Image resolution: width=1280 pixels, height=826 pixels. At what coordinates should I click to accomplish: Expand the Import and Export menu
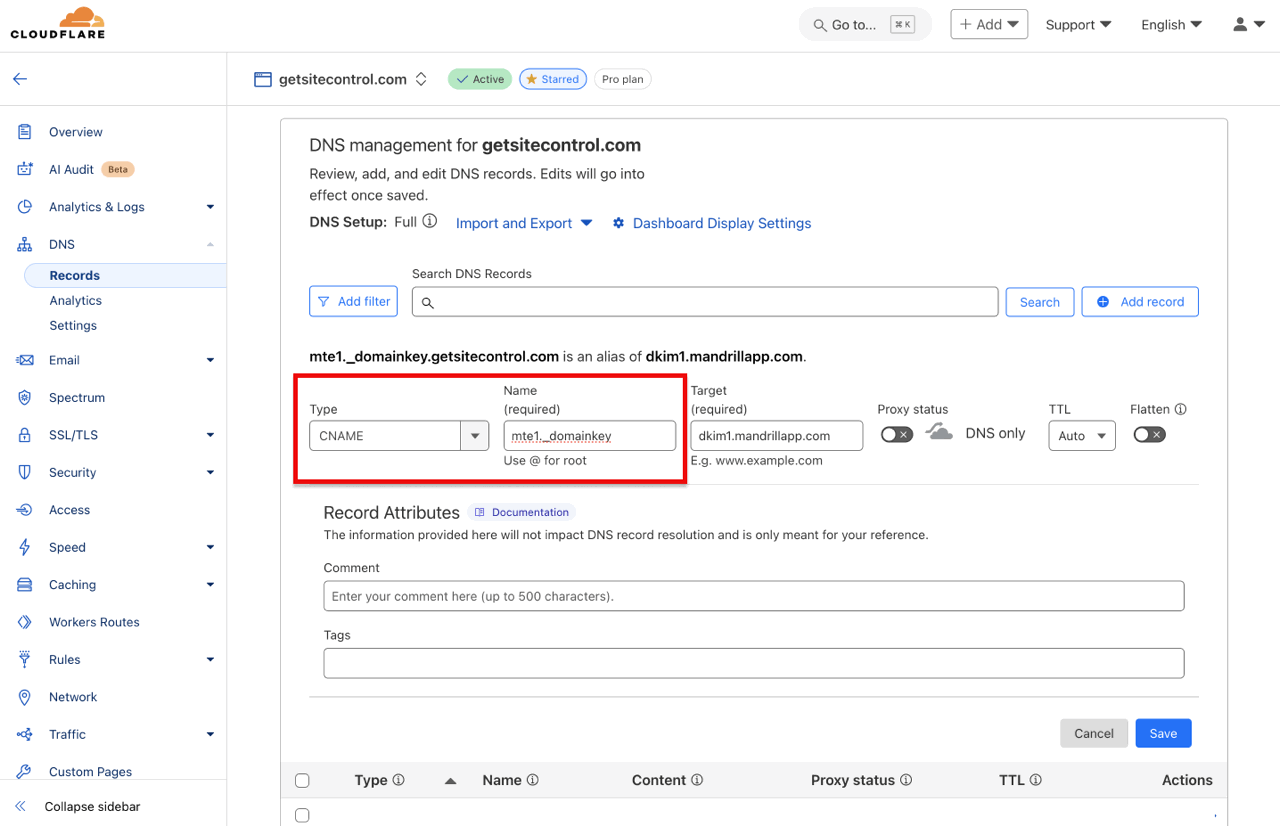(513, 223)
